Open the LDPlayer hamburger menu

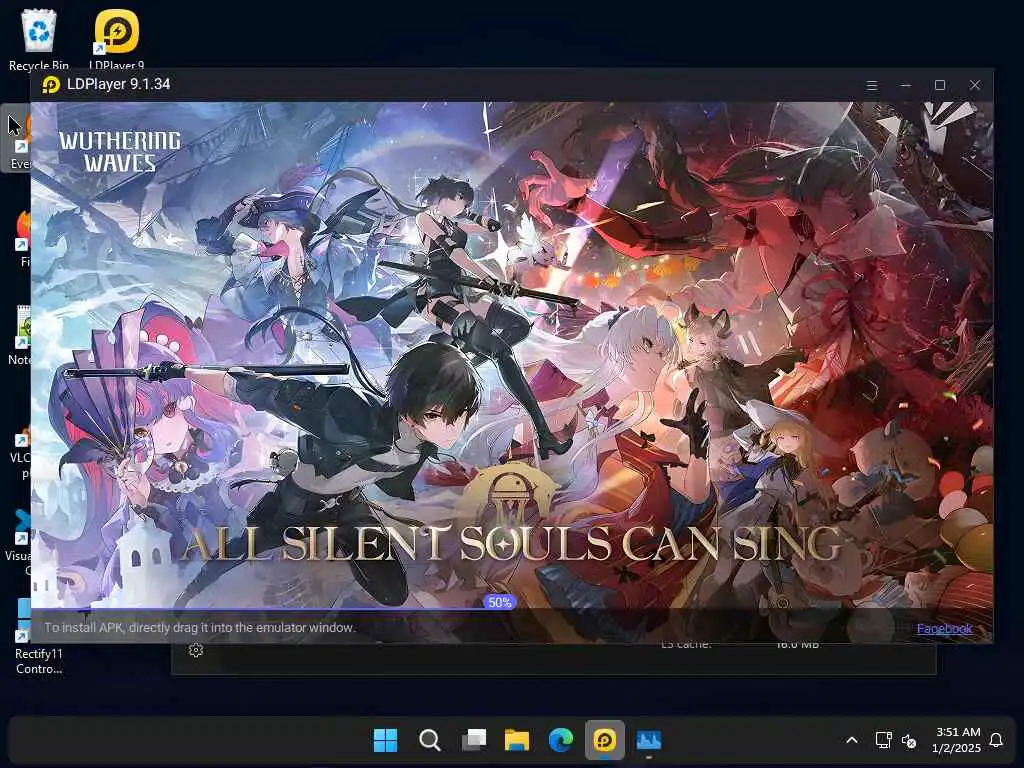point(871,86)
